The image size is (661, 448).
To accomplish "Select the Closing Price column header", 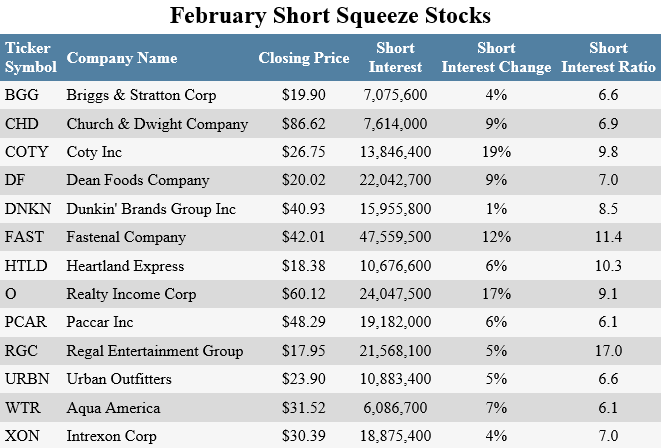I will click(x=304, y=58).
